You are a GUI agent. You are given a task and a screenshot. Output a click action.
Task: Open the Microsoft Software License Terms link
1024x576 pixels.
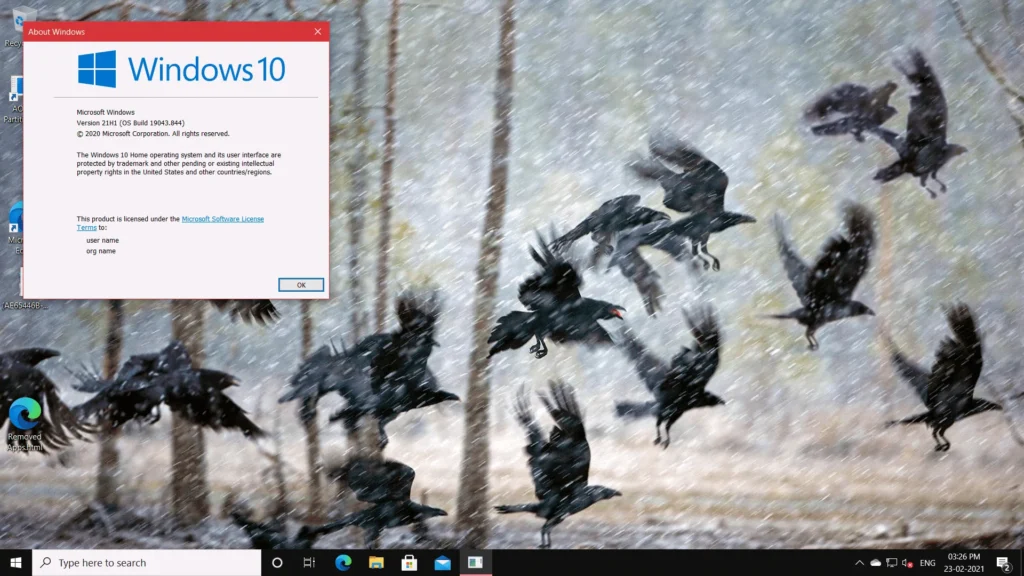pyautogui.click(x=222, y=219)
